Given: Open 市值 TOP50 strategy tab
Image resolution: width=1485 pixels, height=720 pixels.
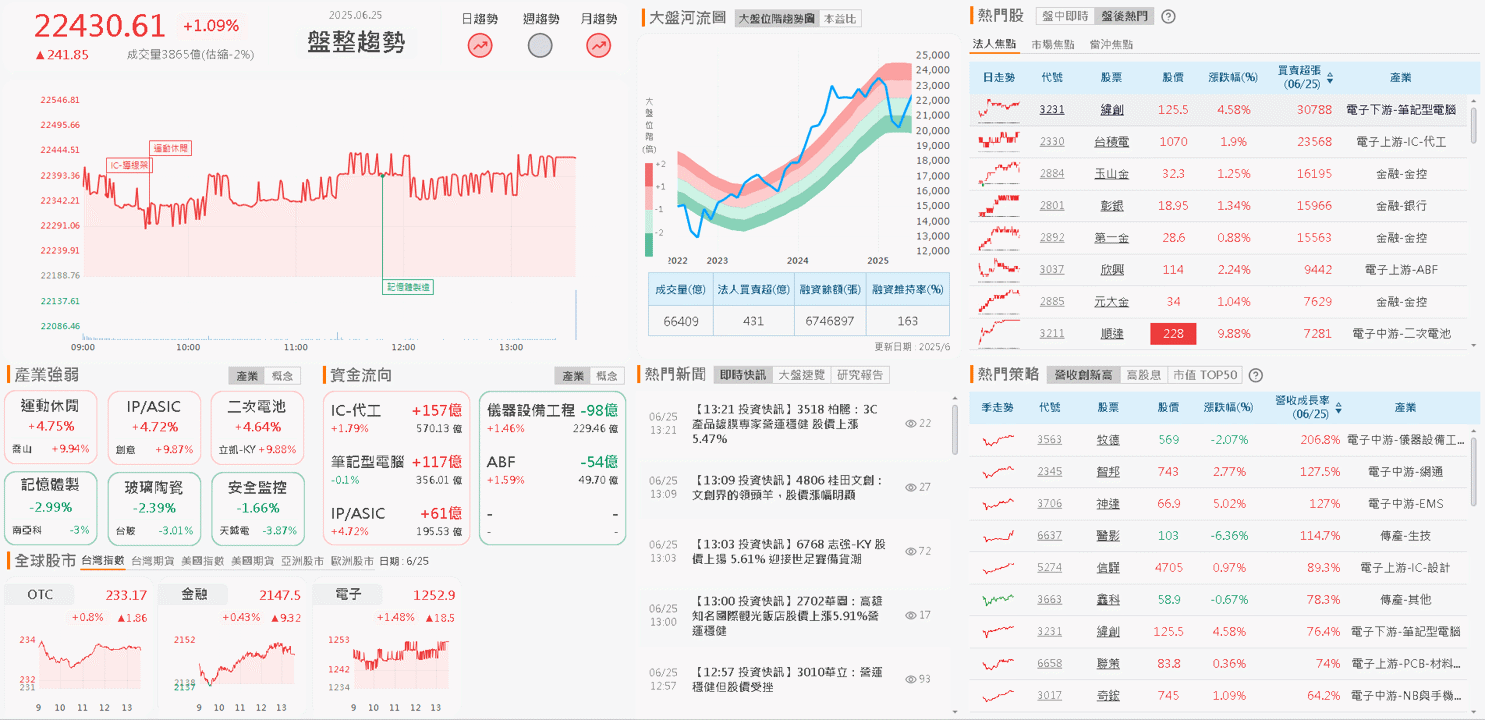Looking at the screenshot, I should [1205, 375].
